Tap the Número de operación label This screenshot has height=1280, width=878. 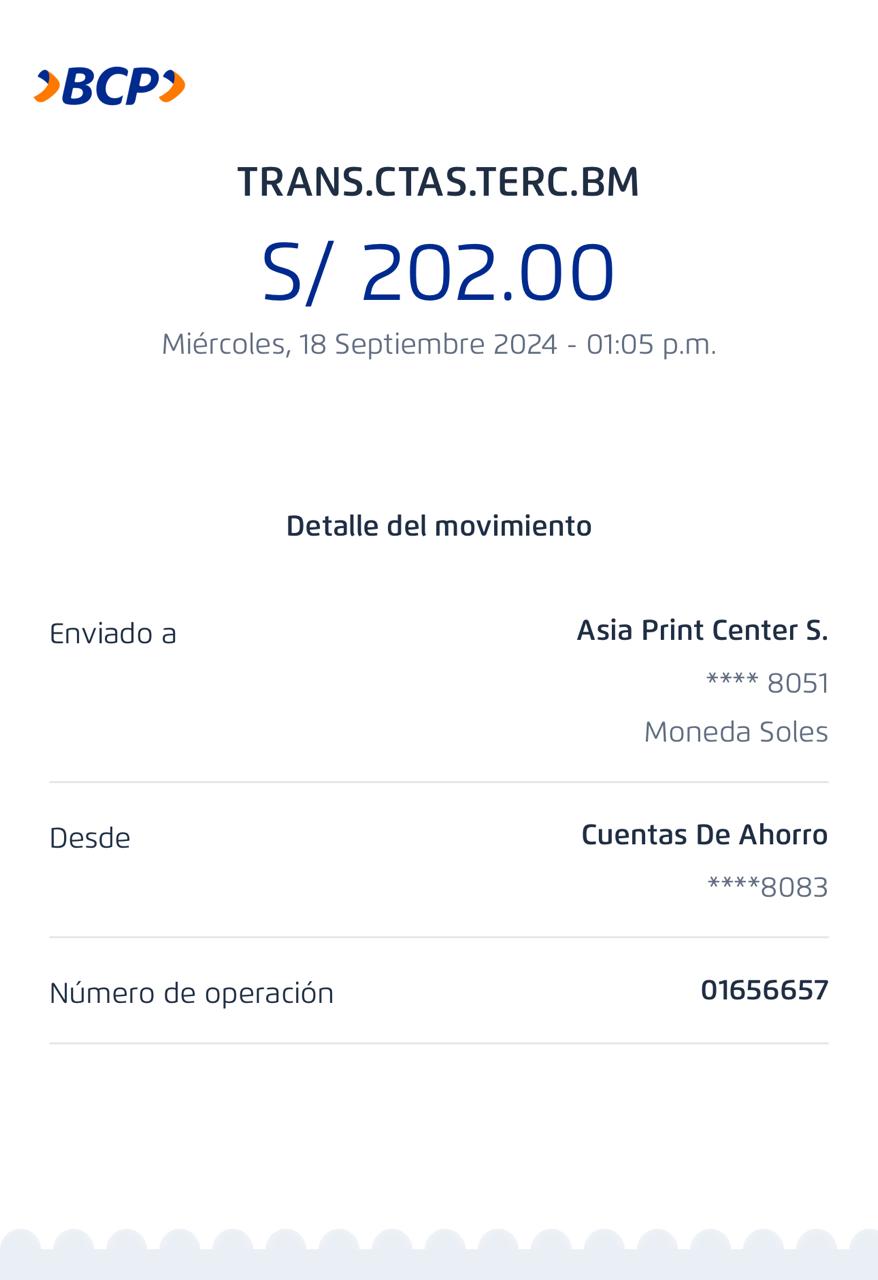coord(191,993)
